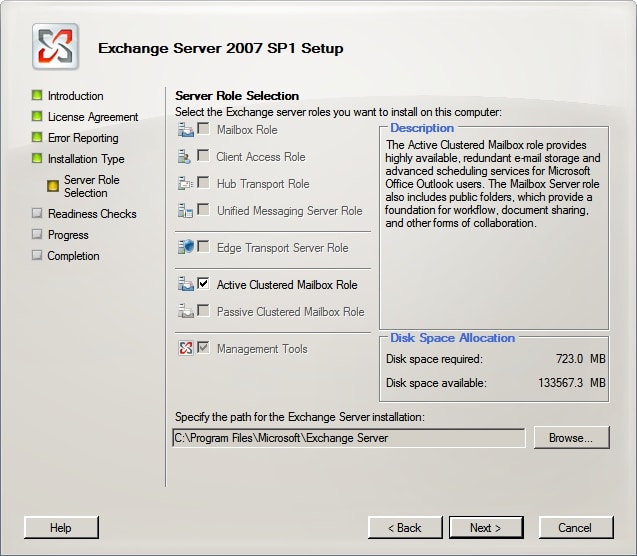Toggle the Management Tools checkbox

coord(203,347)
